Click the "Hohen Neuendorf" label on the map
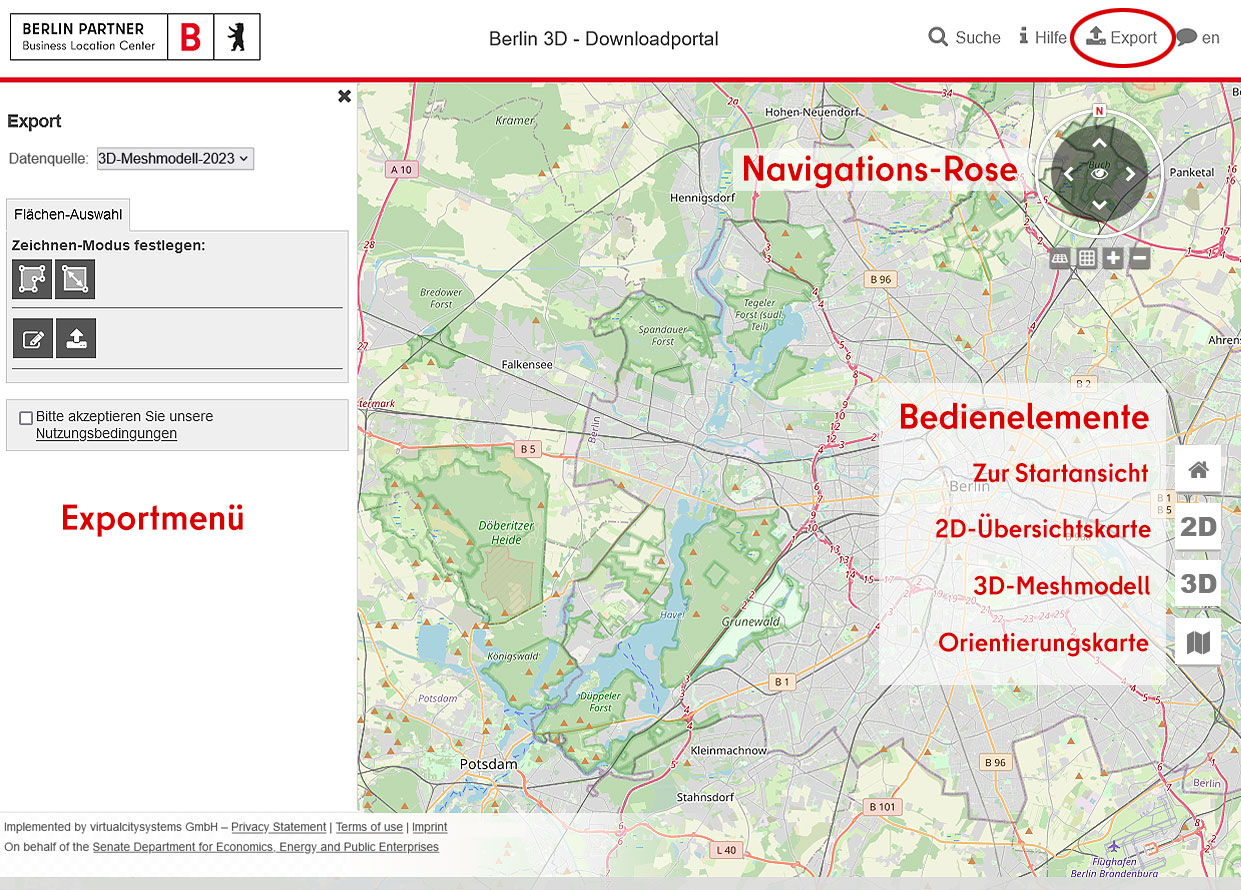The height and width of the screenshot is (890, 1241). click(813, 112)
